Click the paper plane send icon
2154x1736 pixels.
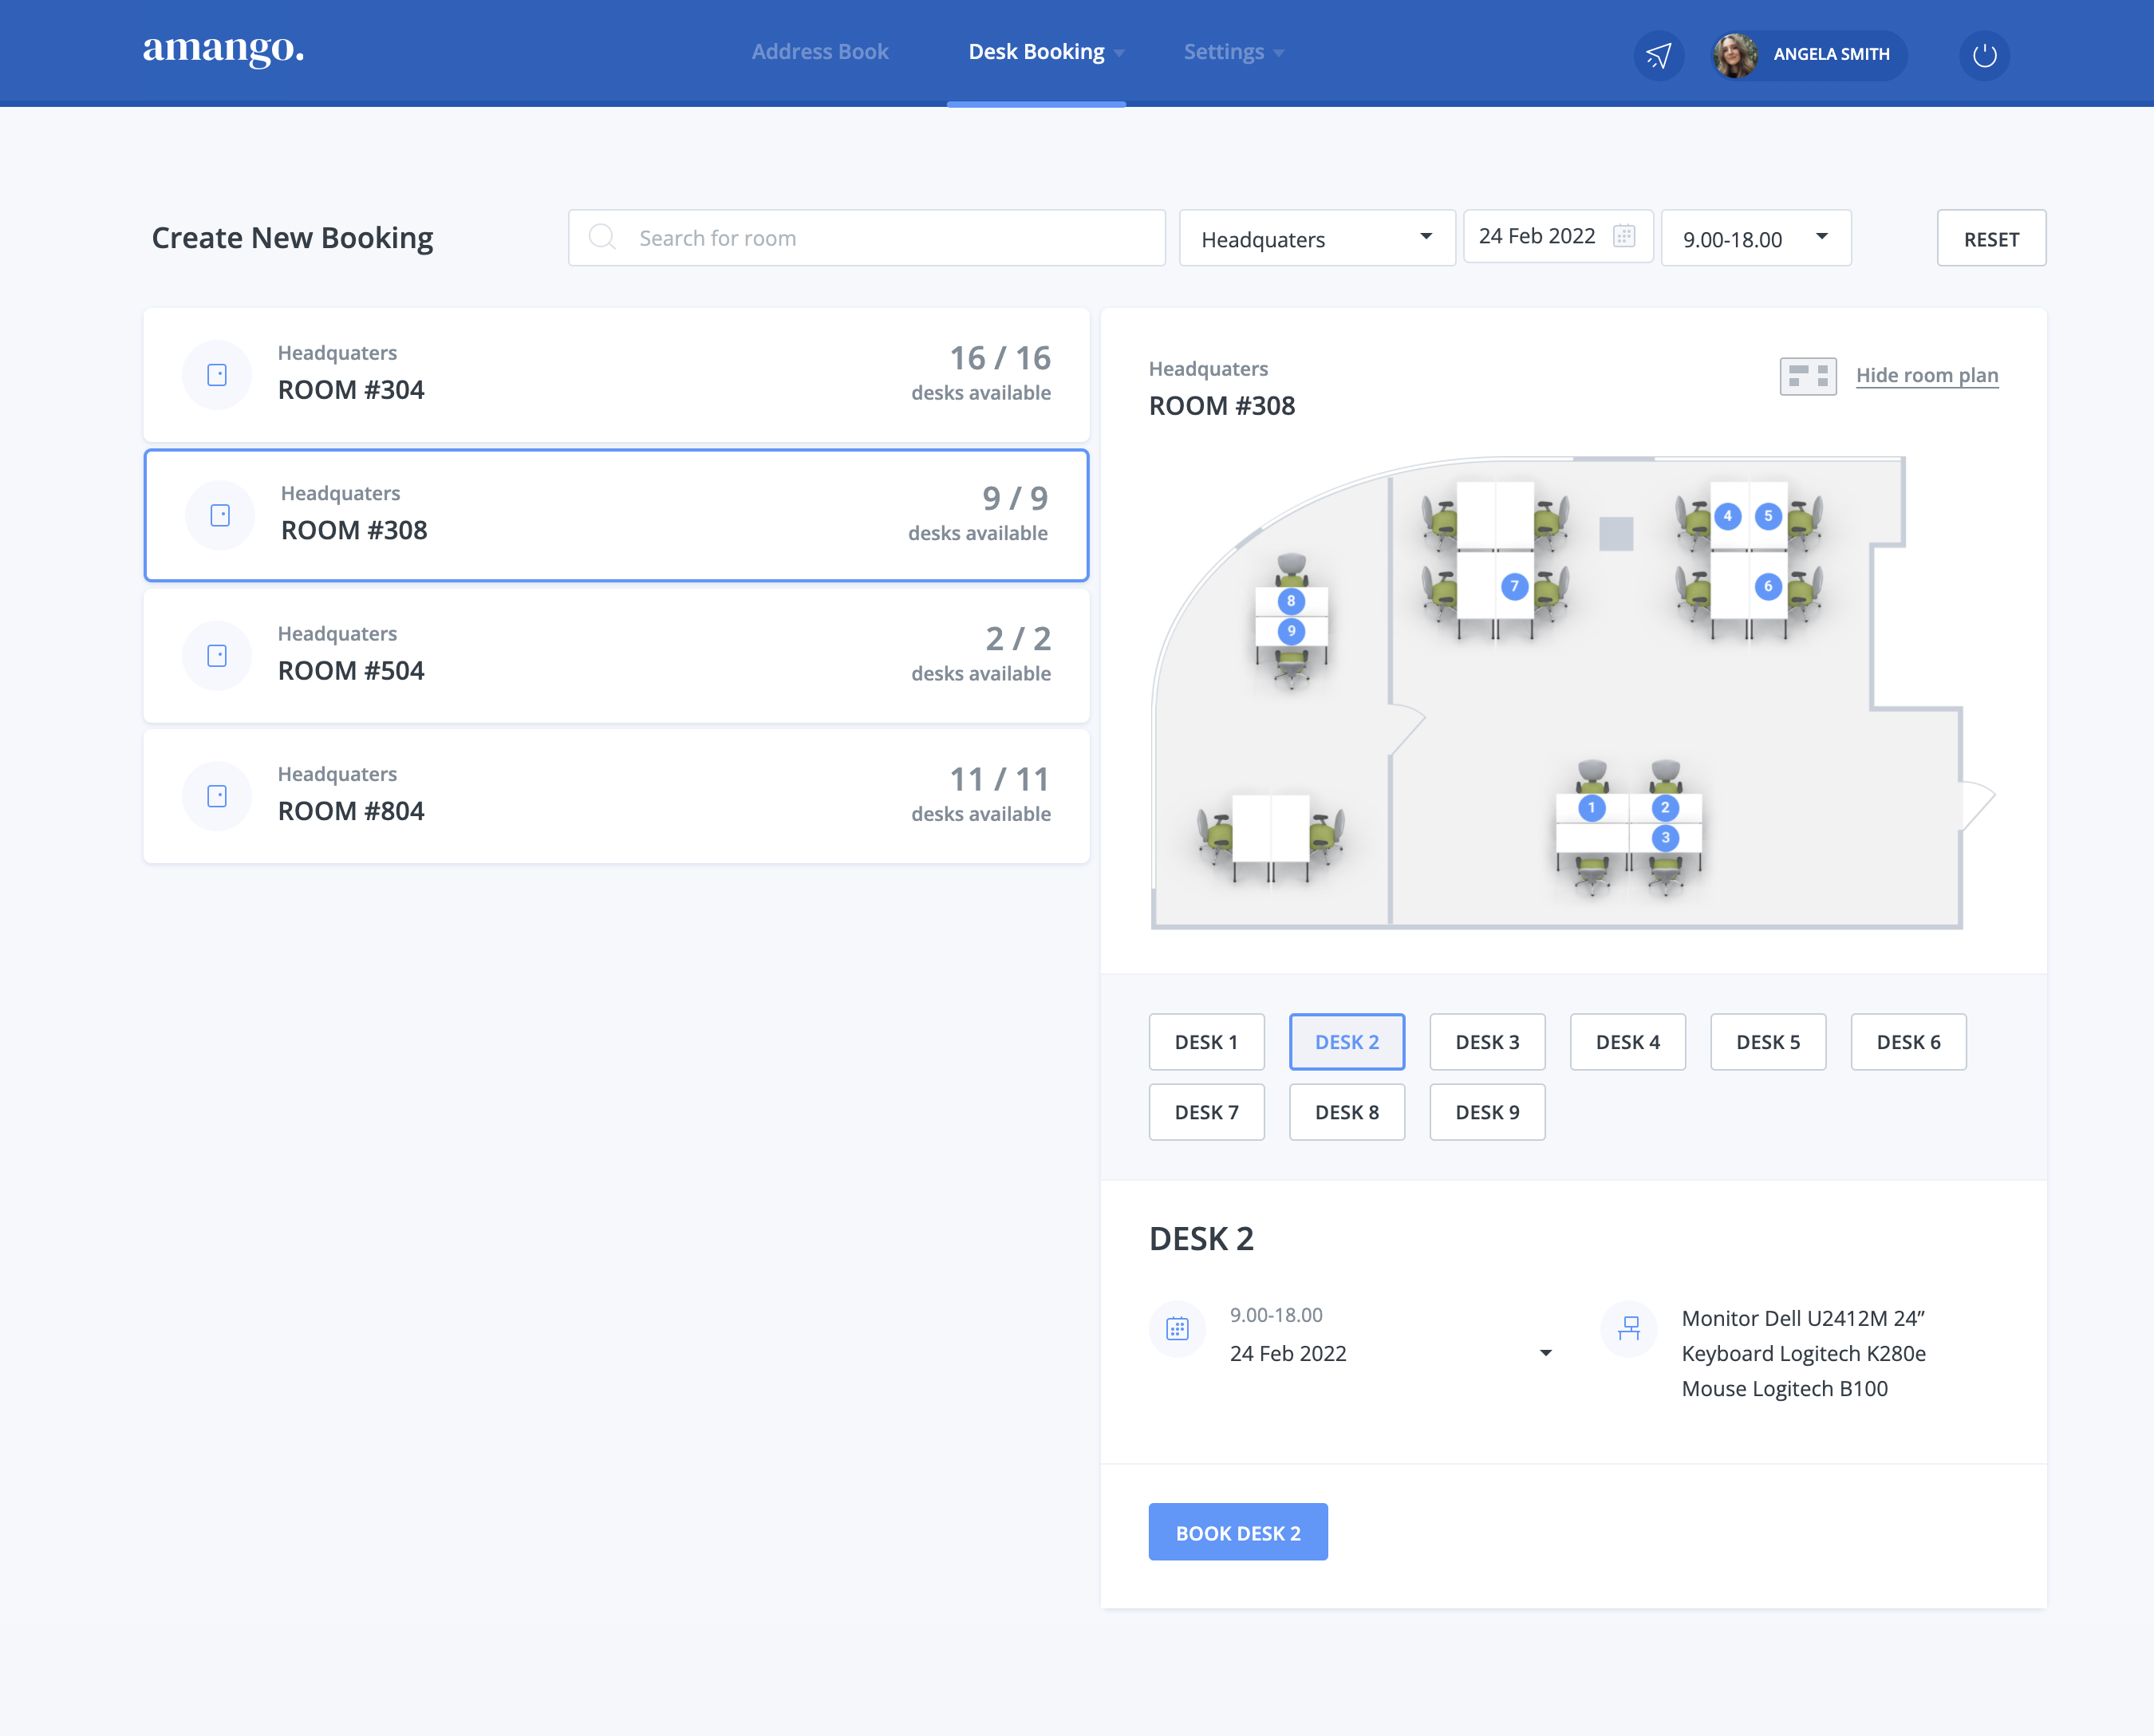click(1658, 55)
